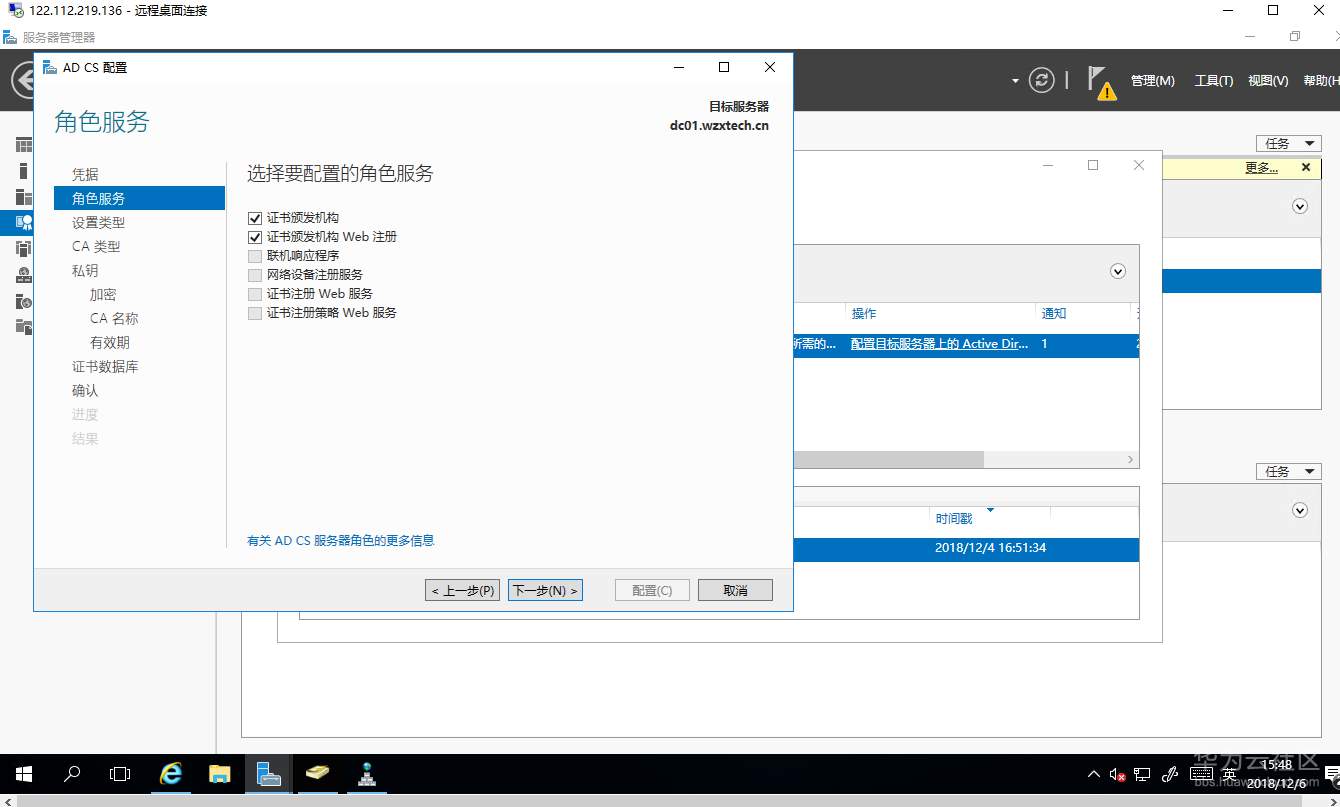Open the AD DS icon in sidebar
1340x807 pixels.
click(22, 248)
